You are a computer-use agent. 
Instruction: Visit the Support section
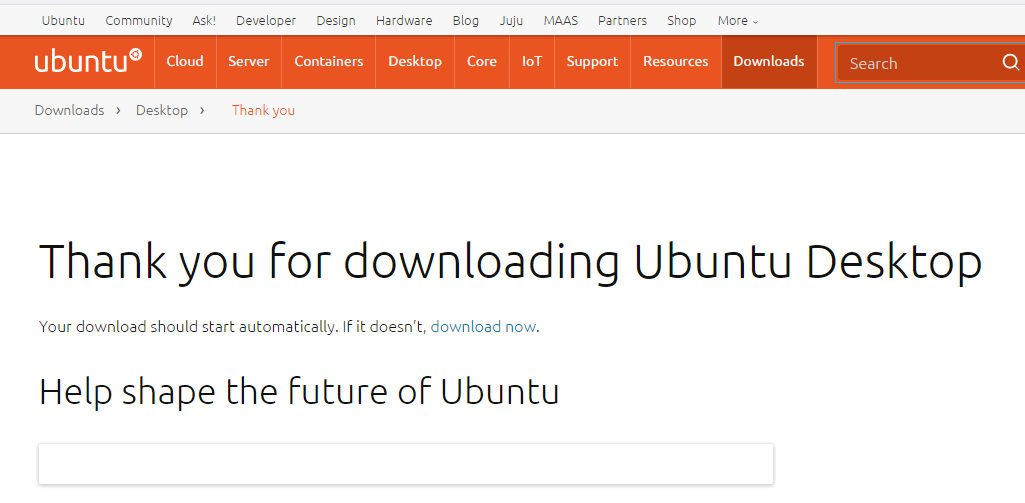coord(592,62)
